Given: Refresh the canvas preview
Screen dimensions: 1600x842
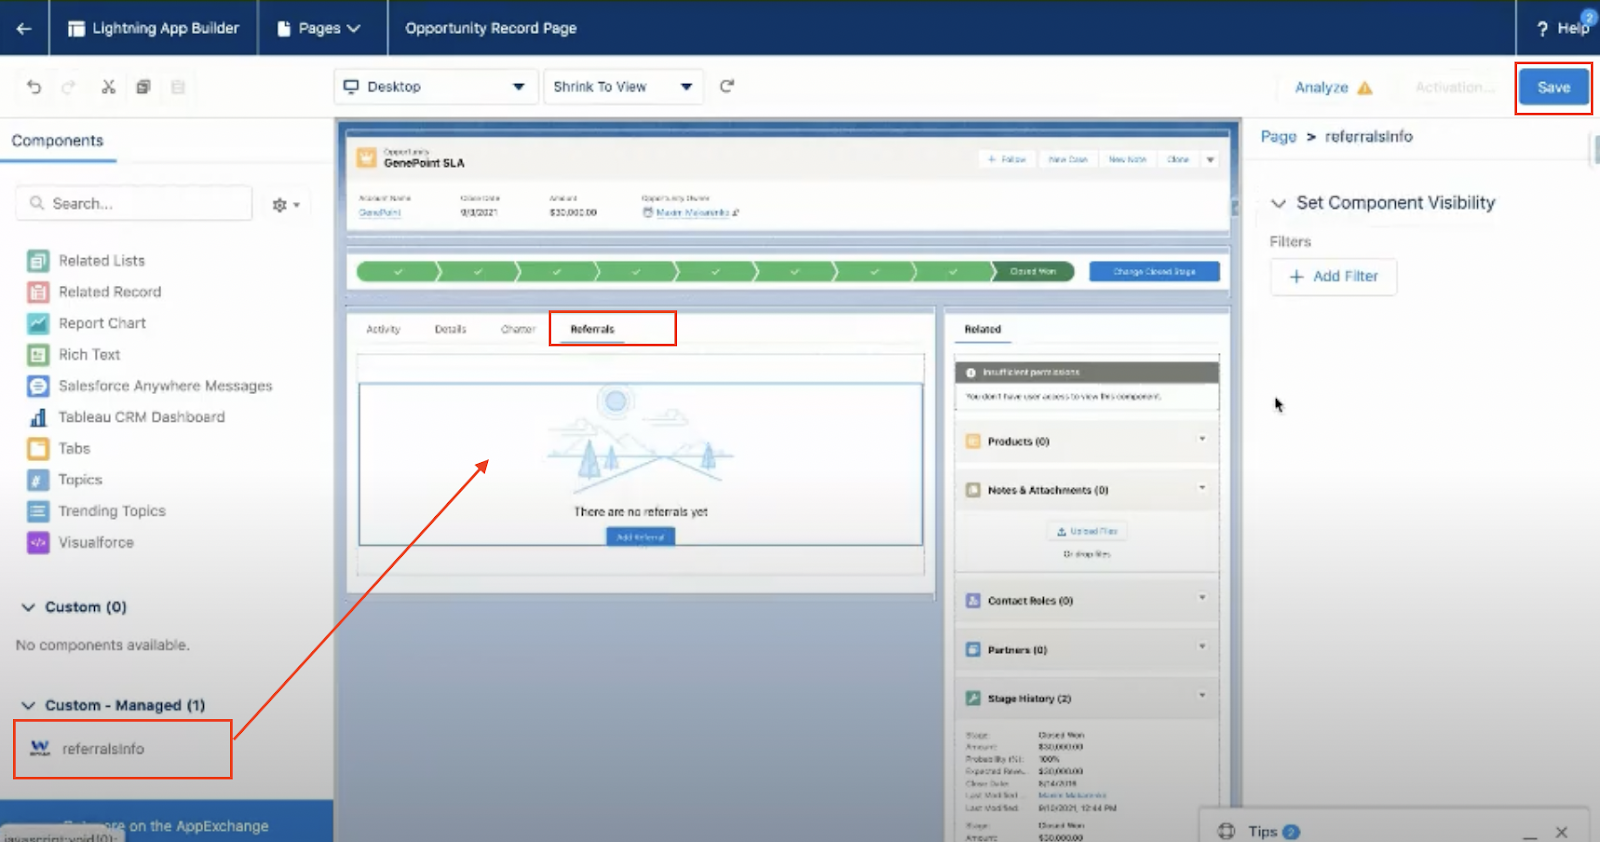Looking at the screenshot, I should click(x=727, y=86).
